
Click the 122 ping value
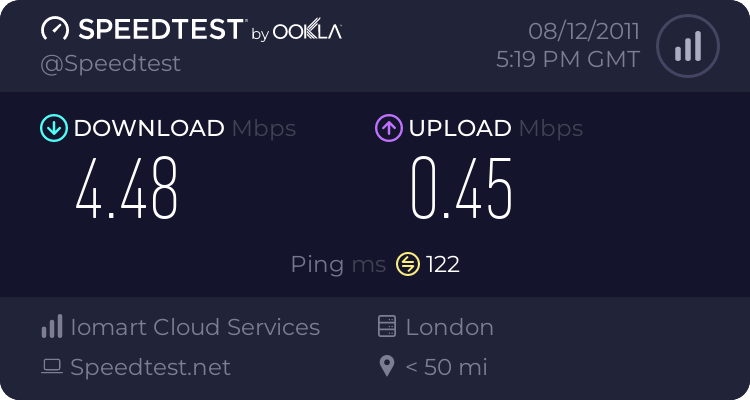click(443, 264)
